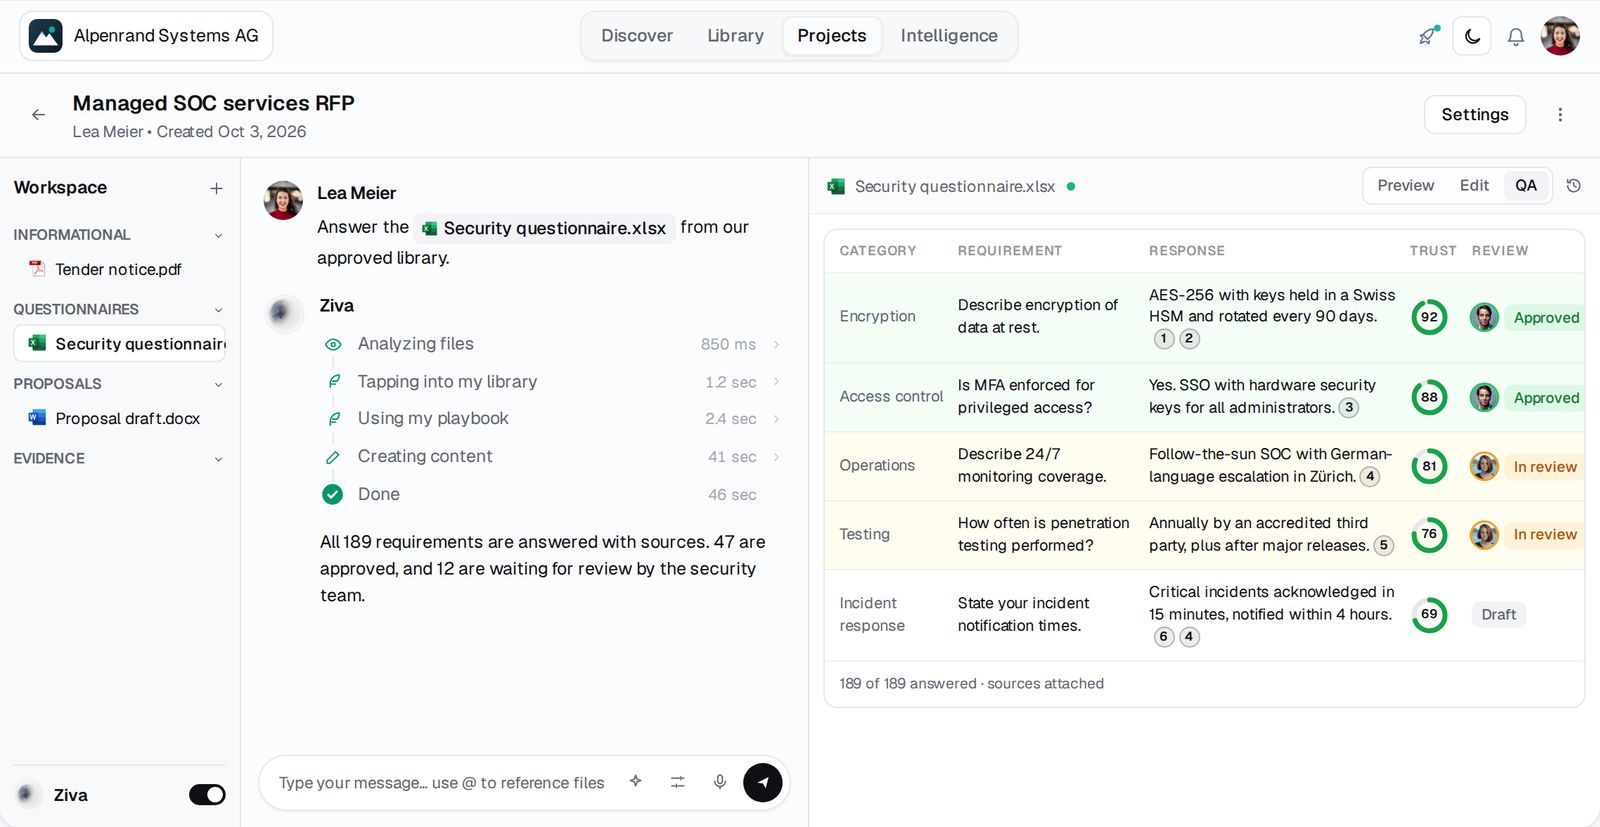The height and width of the screenshot is (827, 1600).
Task: Open version history clock icon
Action: click(1573, 186)
